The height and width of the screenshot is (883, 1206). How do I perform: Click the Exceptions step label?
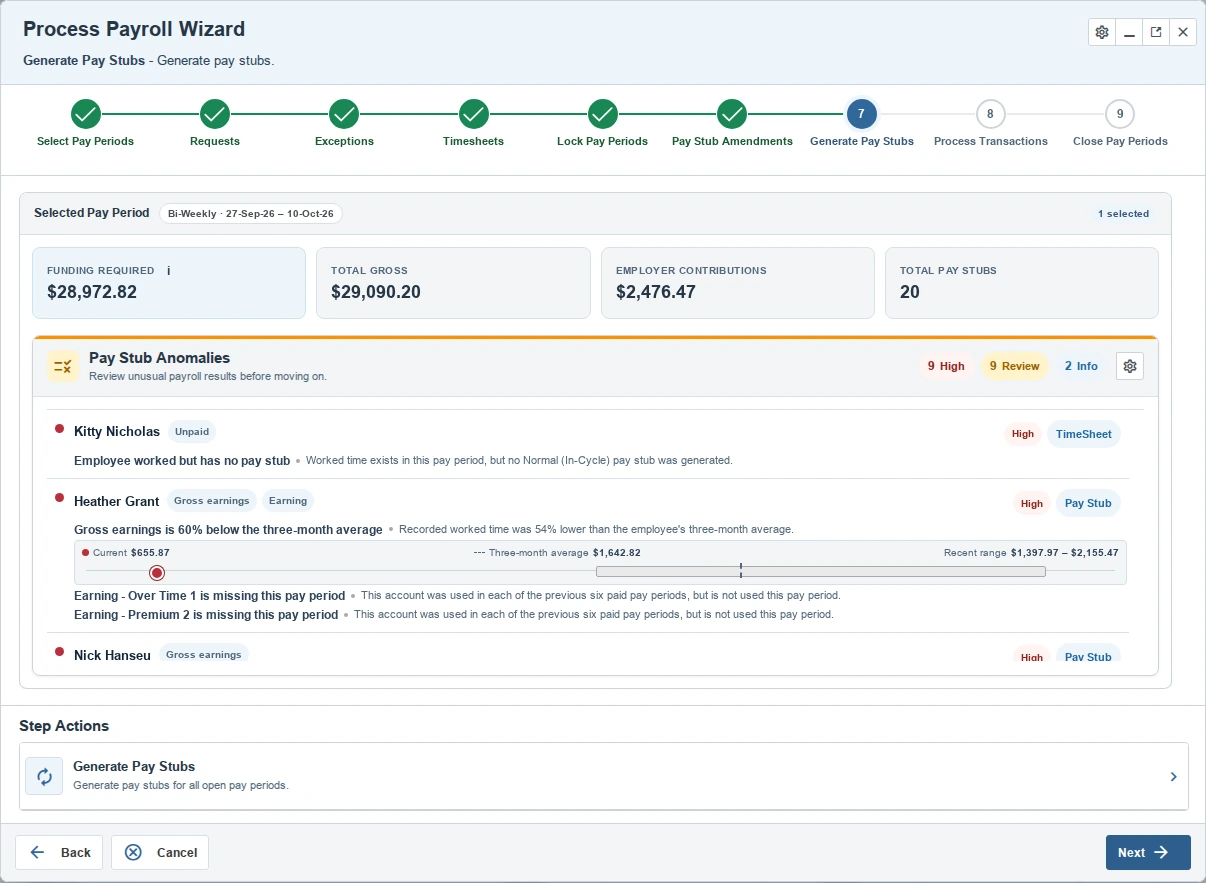(x=344, y=141)
